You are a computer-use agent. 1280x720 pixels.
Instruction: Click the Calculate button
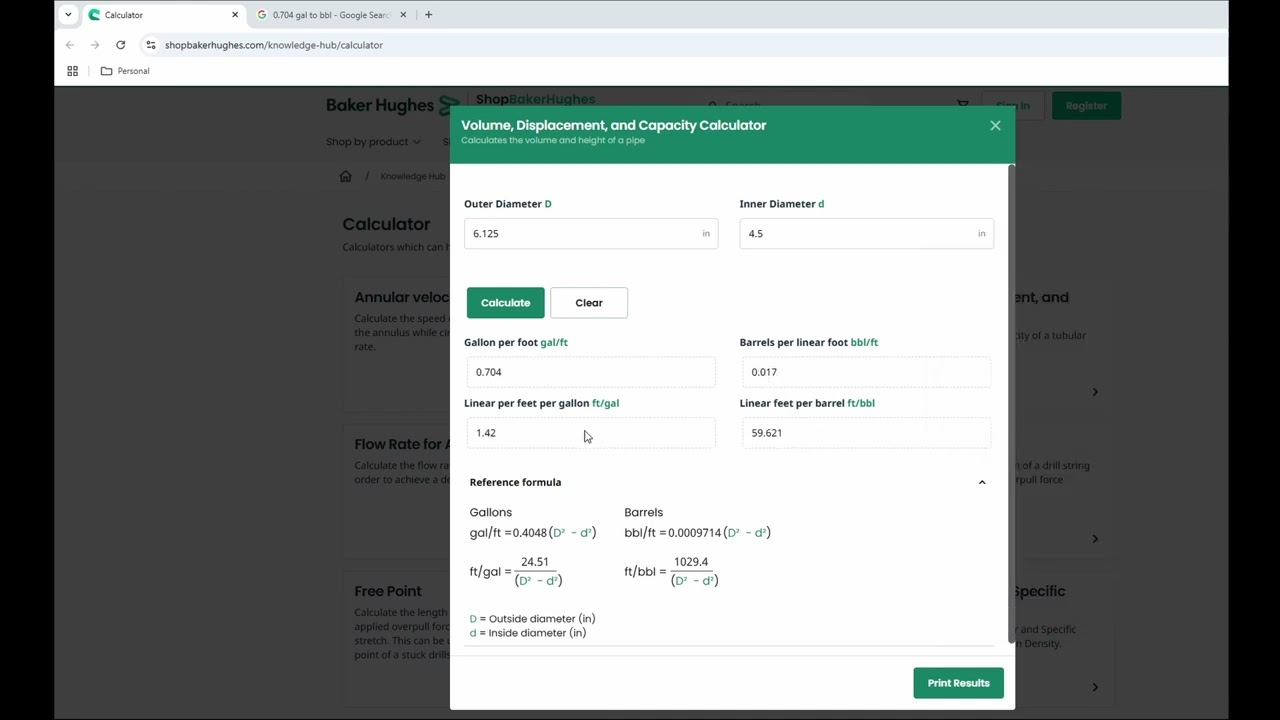coord(505,303)
